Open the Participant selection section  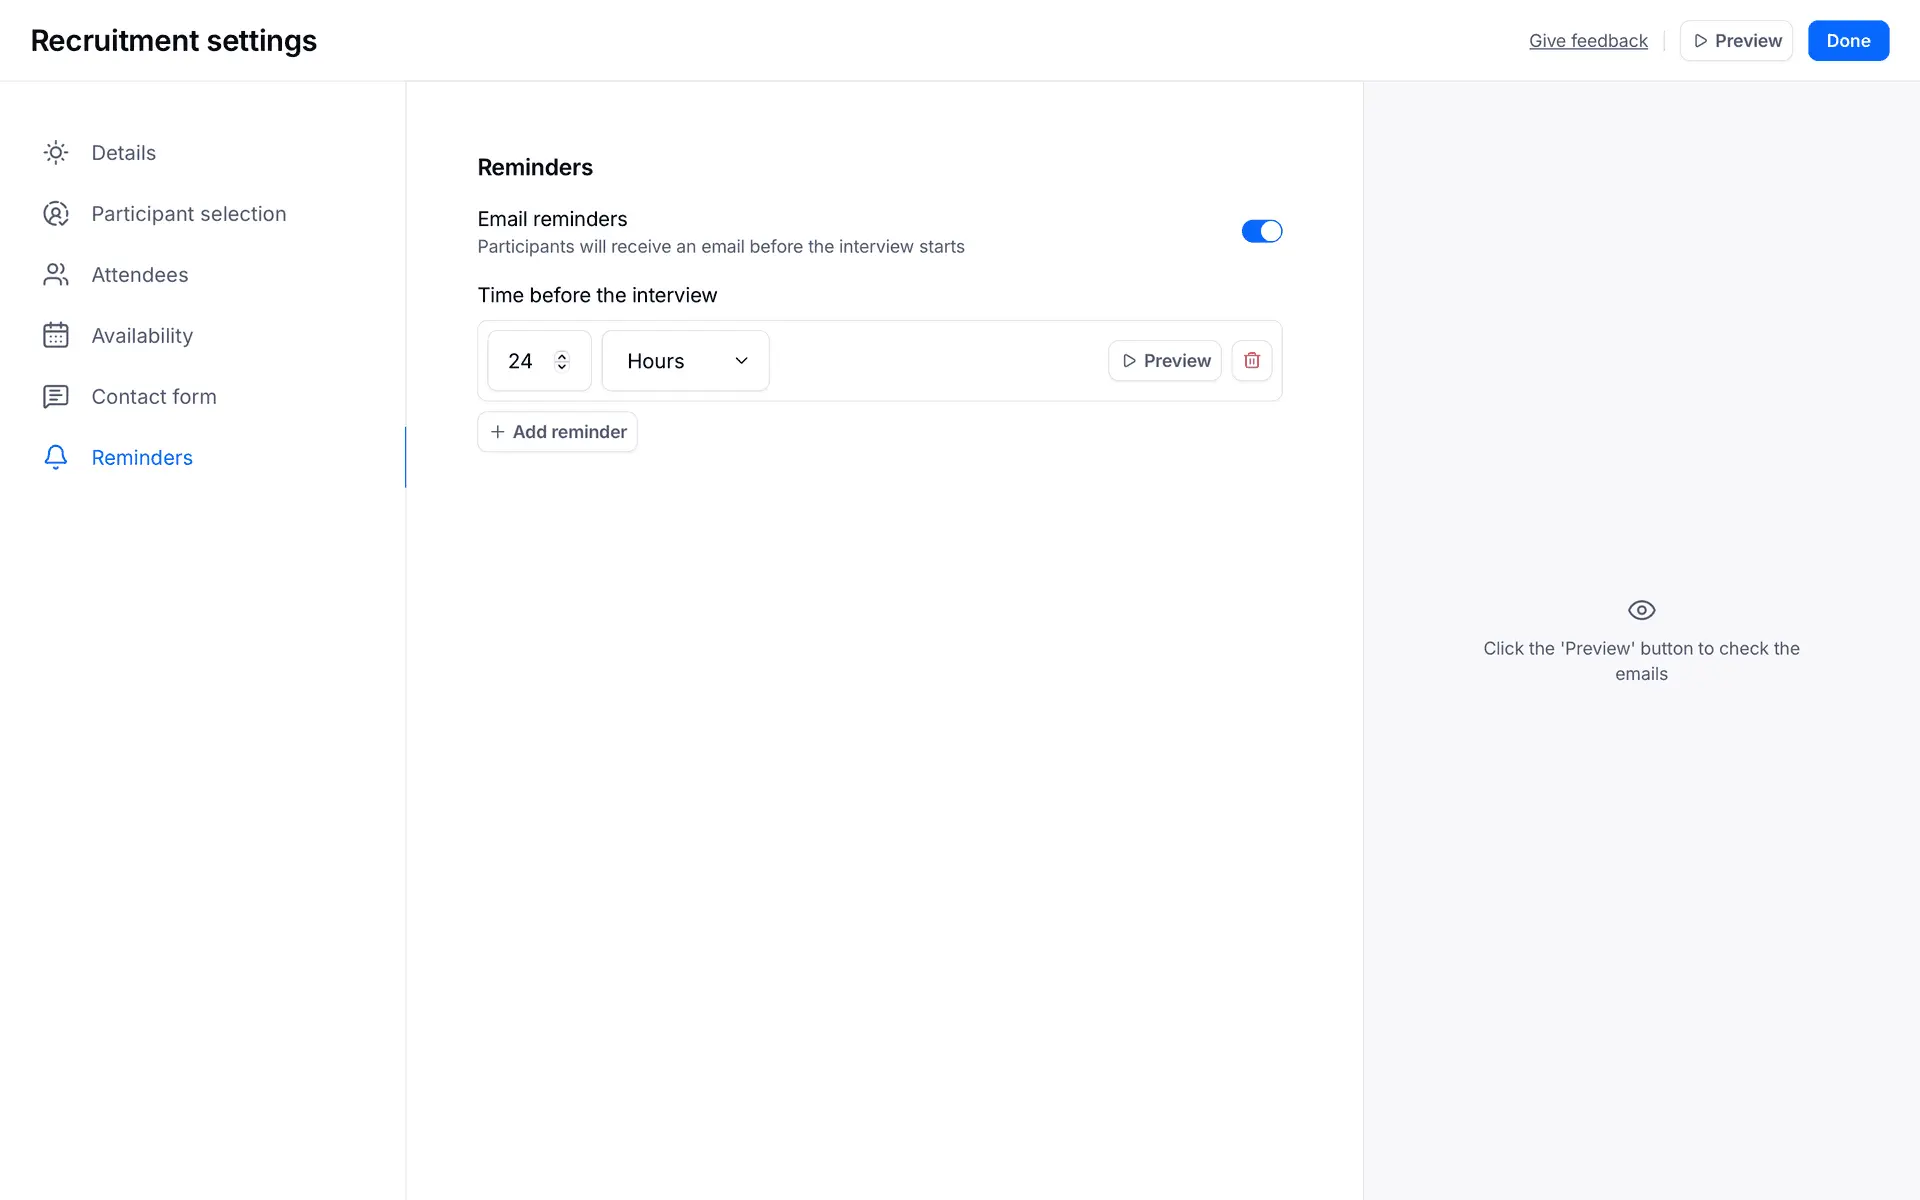click(188, 214)
